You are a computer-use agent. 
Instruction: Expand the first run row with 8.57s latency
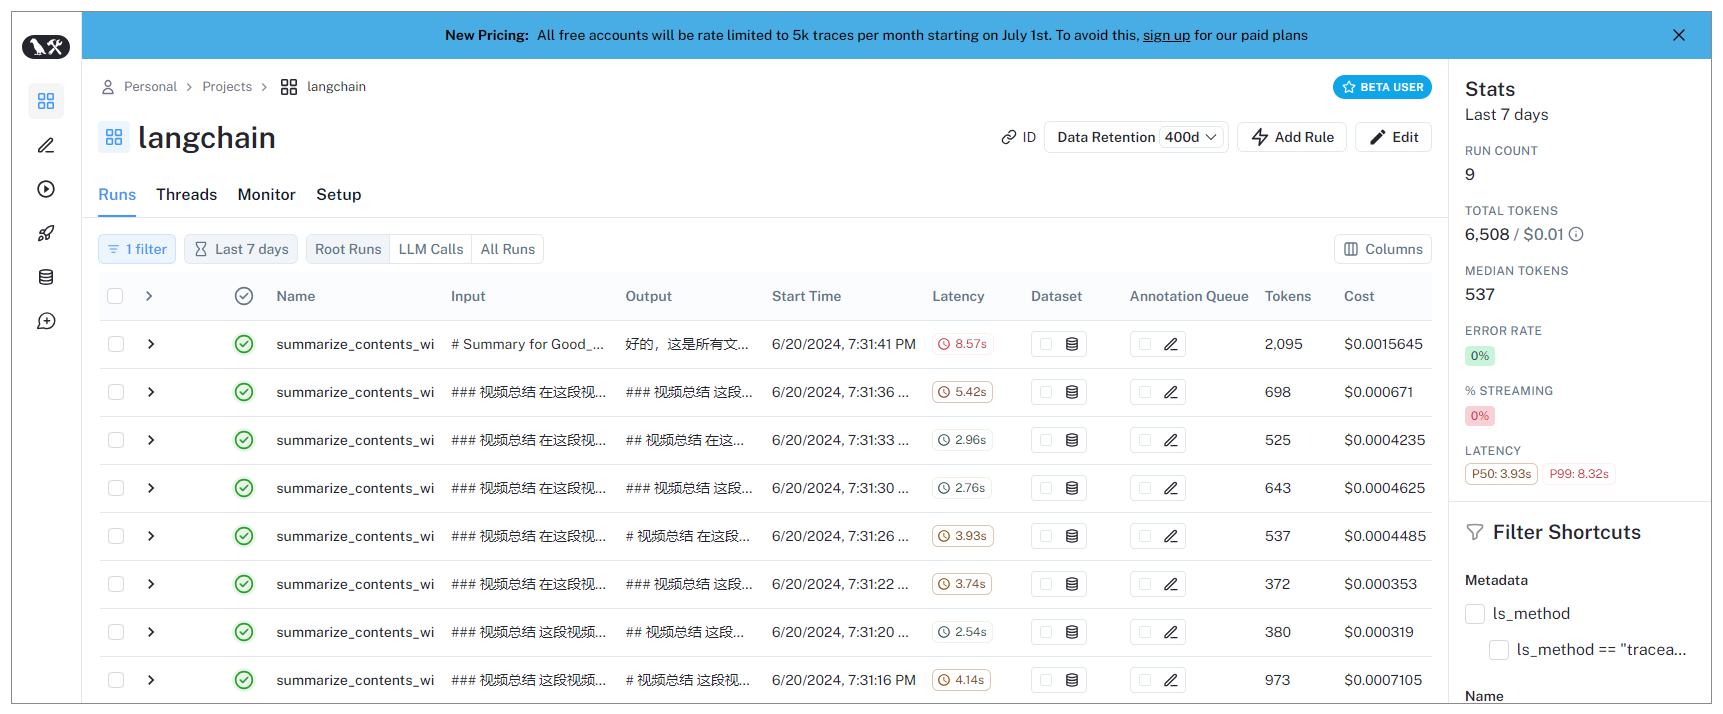pos(151,344)
